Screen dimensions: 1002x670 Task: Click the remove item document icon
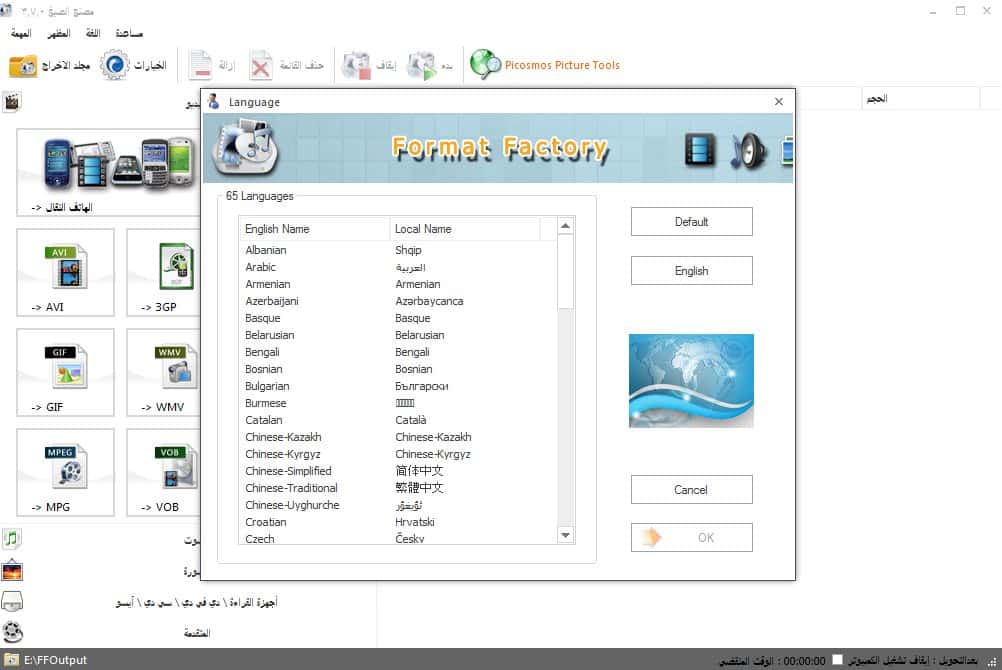click(201, 65)
